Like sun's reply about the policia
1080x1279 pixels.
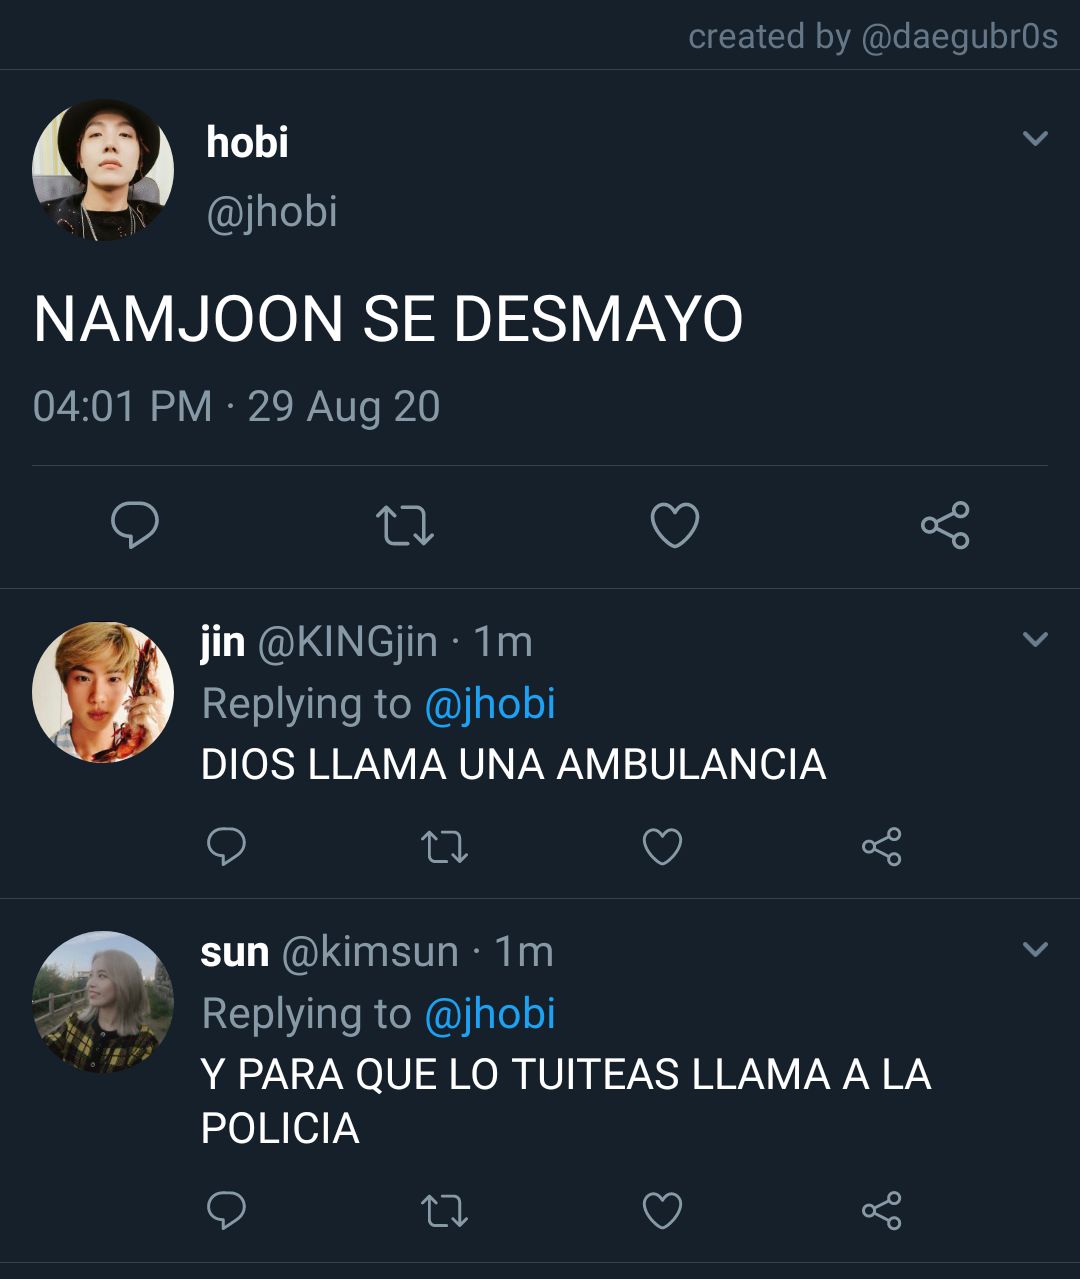click(x=662, y=1210)
